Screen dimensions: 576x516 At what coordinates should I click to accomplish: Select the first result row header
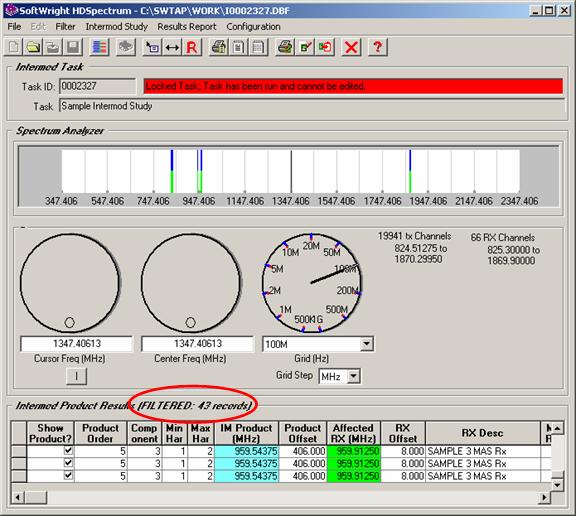pos(19,451)
